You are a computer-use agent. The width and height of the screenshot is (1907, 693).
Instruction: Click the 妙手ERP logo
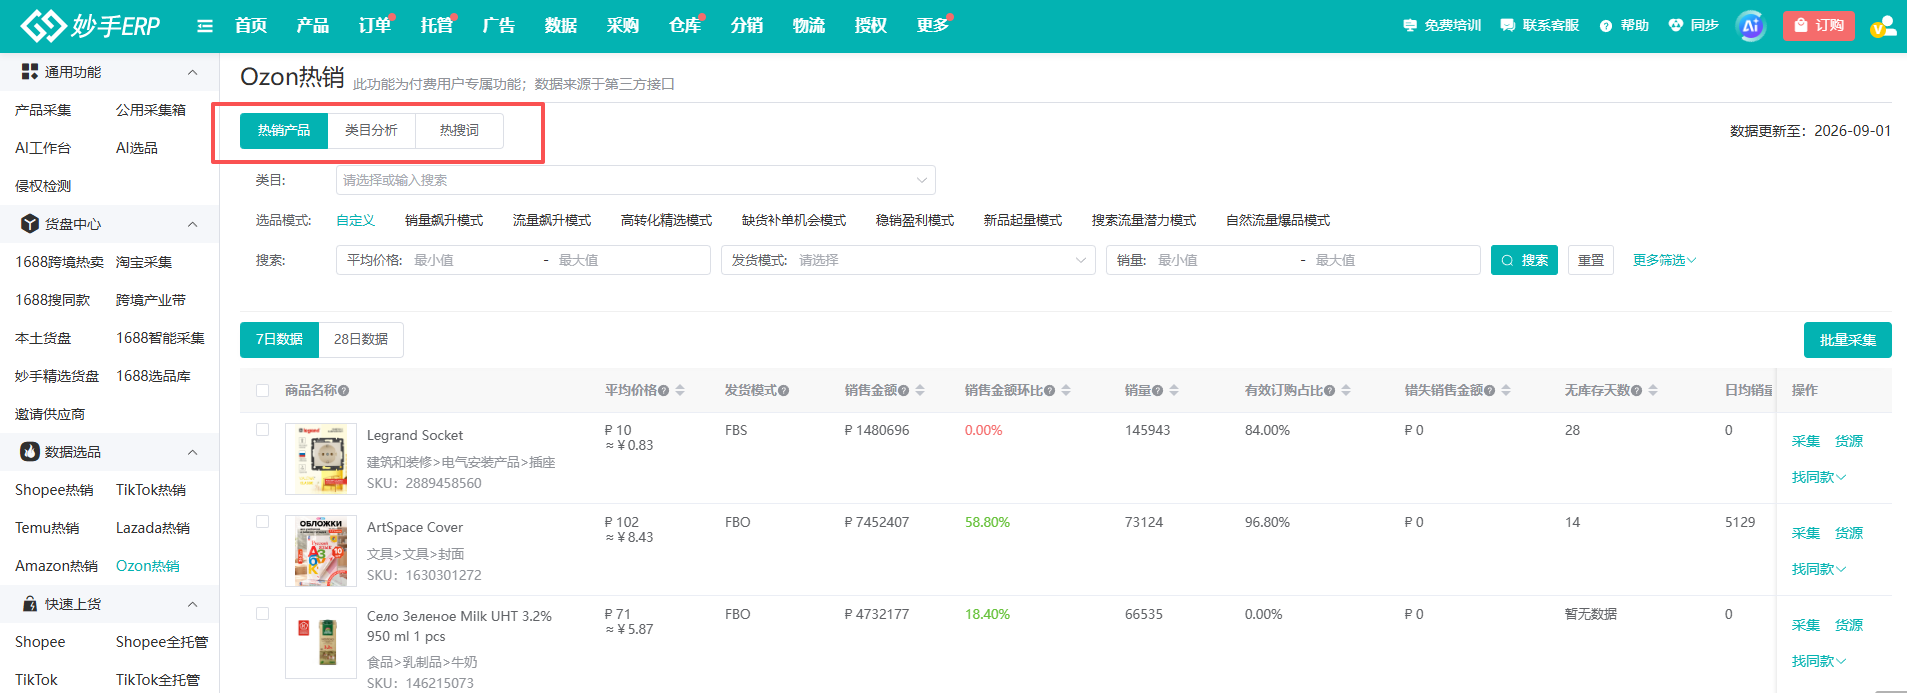pyautogui.click(x=90, y=26)
